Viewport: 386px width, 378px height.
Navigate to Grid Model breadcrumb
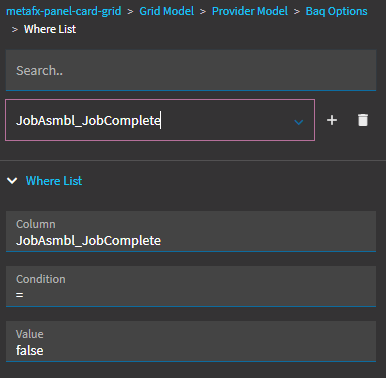click(166, 11)
